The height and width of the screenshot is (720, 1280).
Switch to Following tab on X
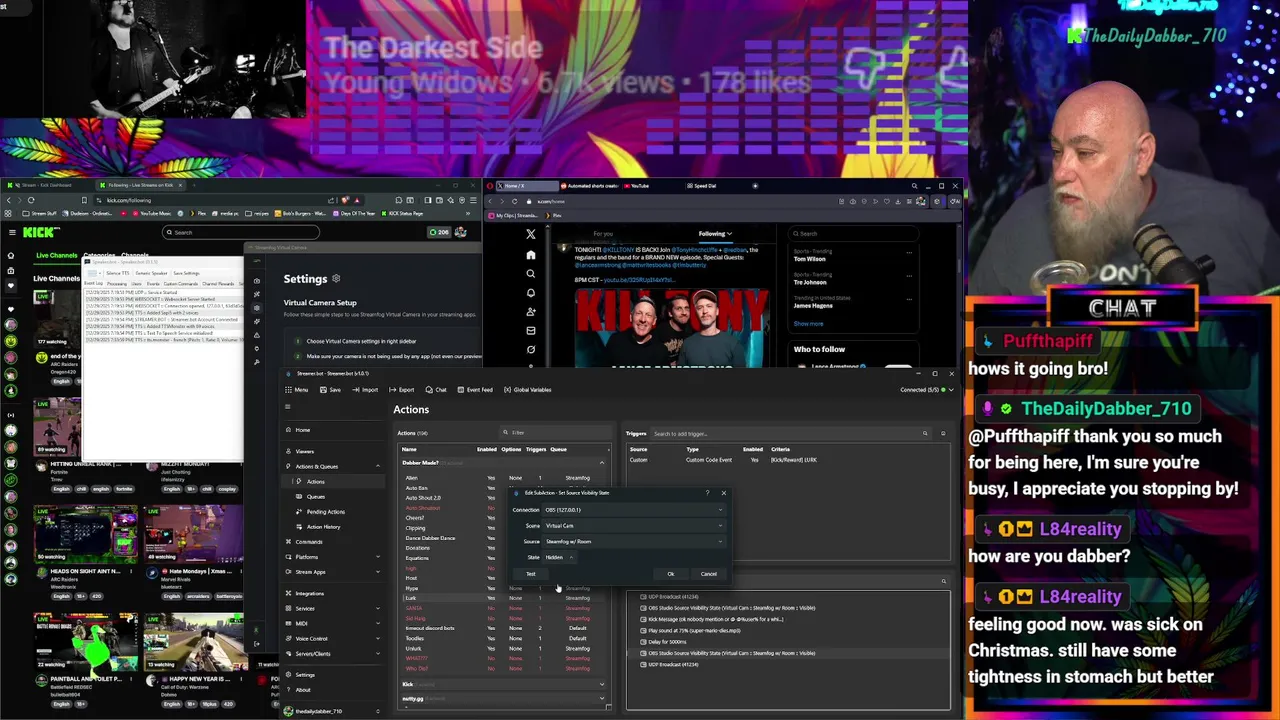click(x=715, y=234)
